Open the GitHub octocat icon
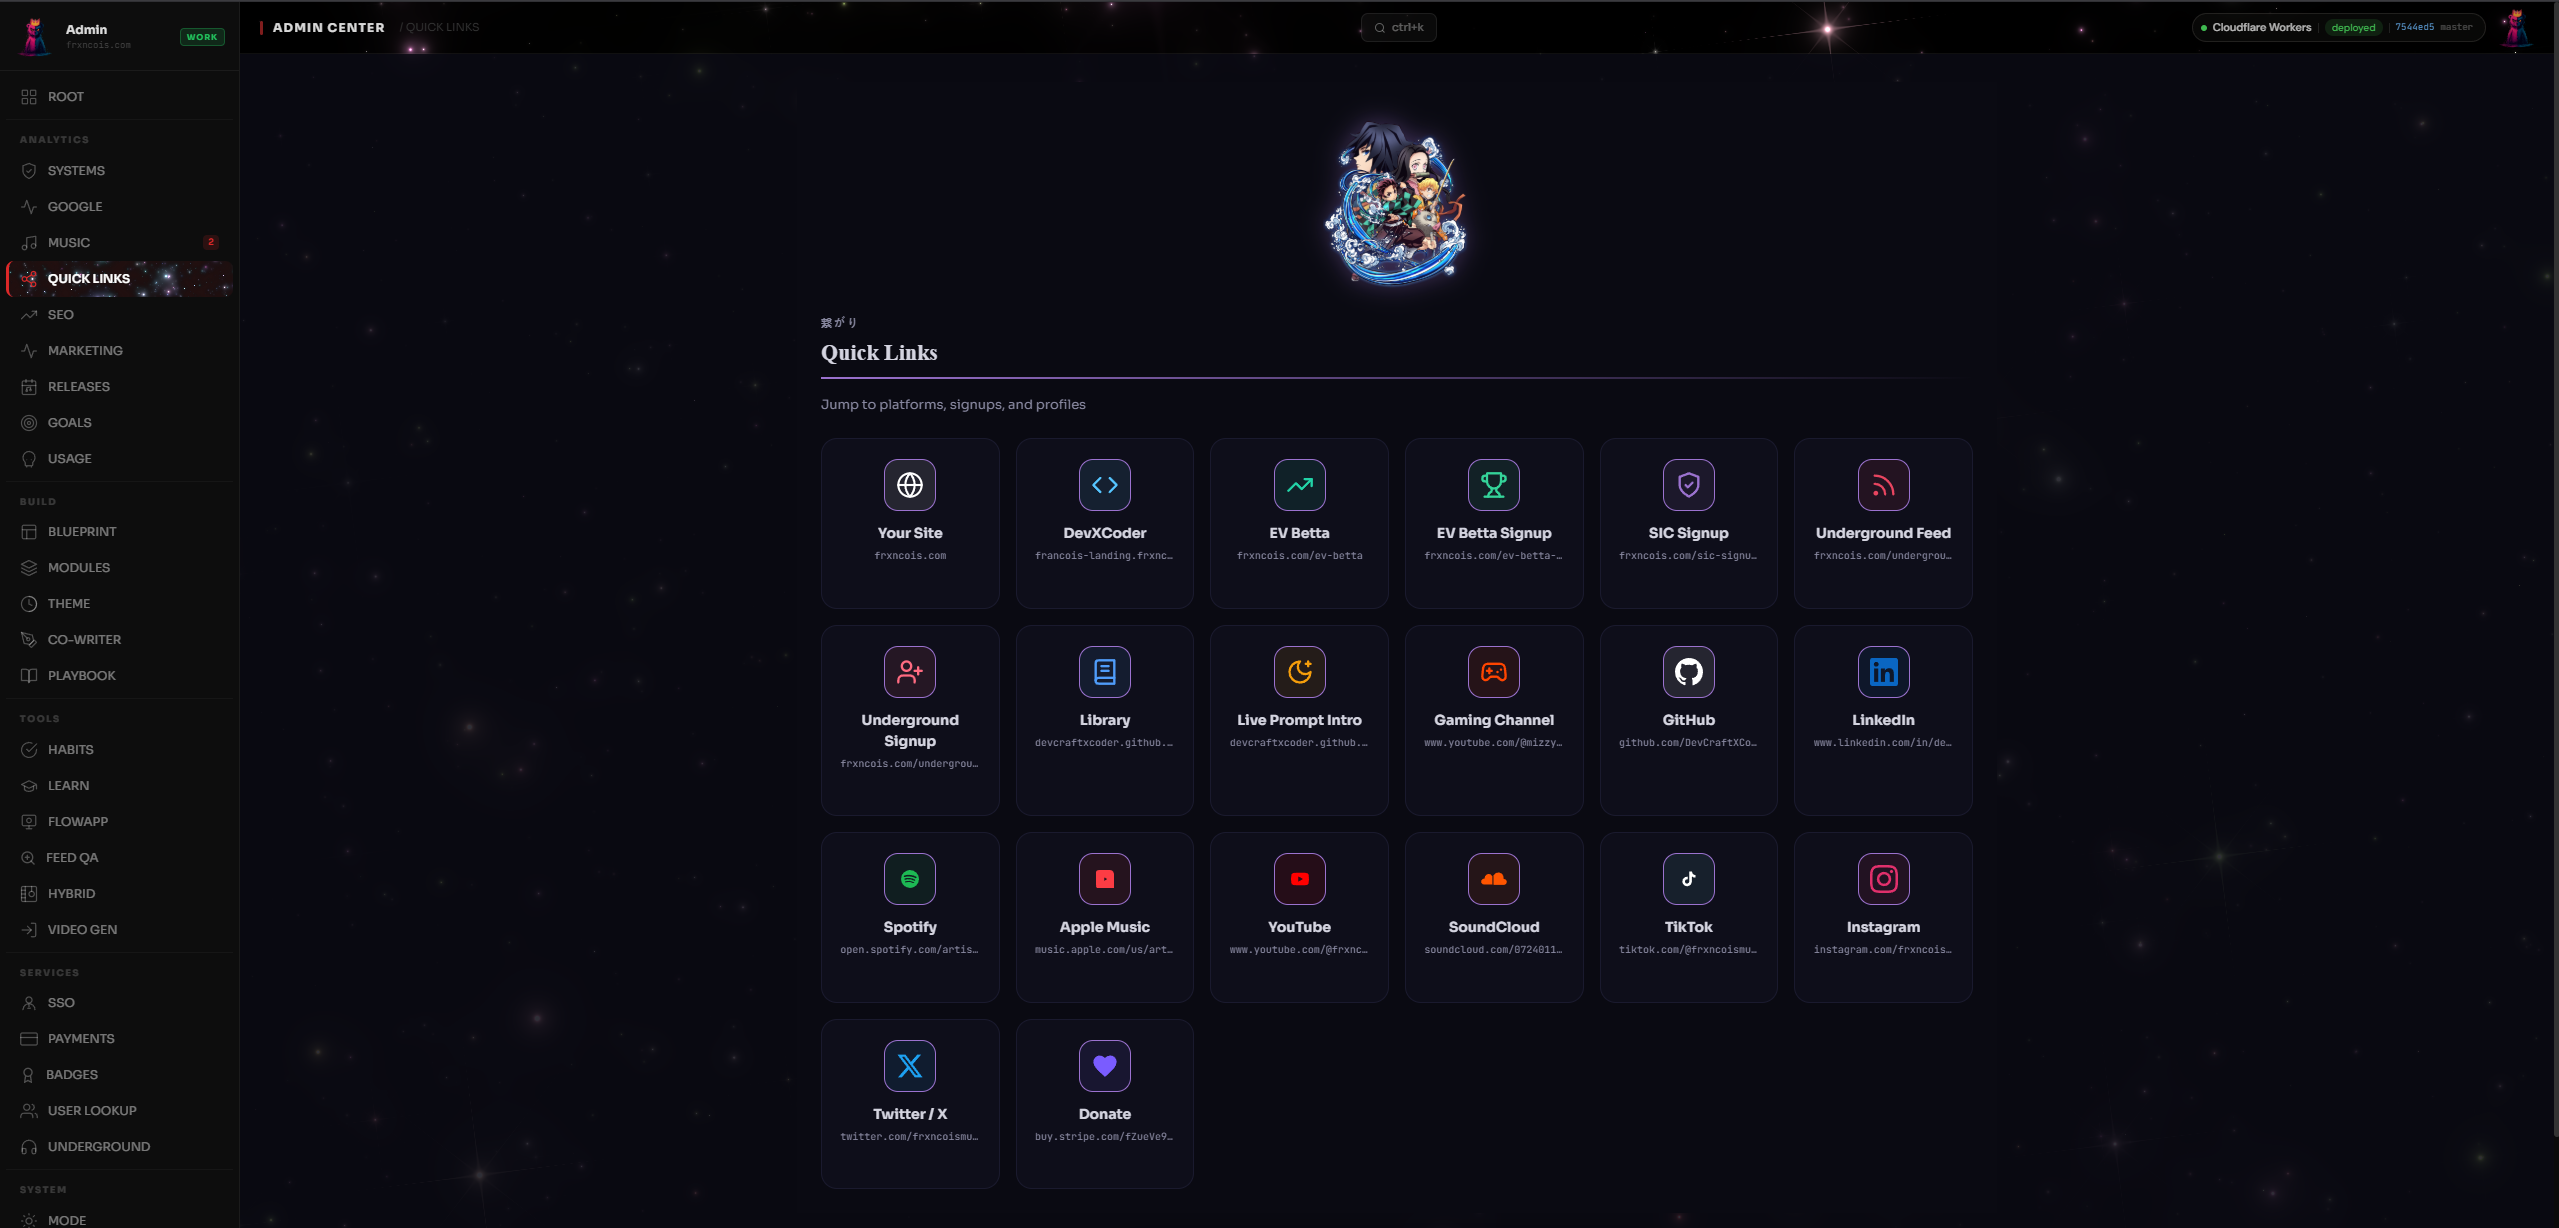Screen dimensions: 2559x1228 [1688, 672]
